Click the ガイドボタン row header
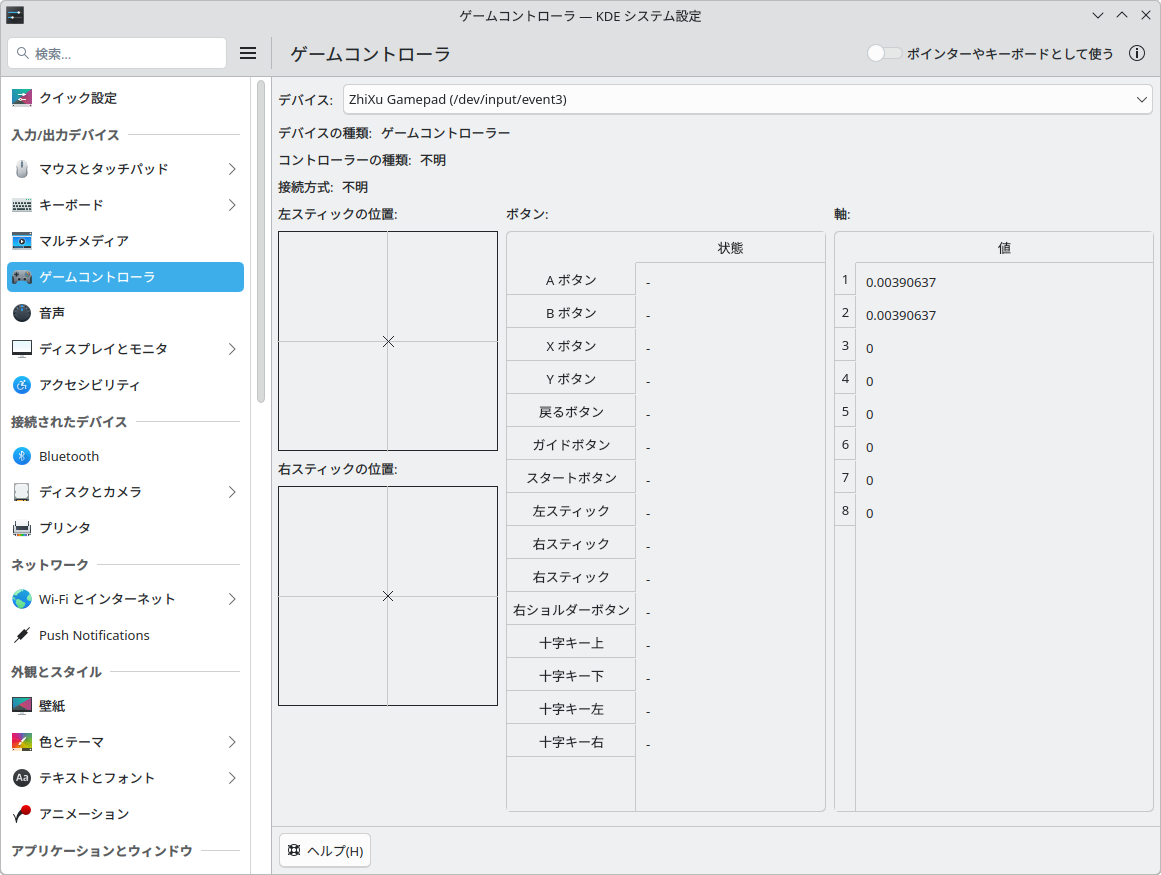The height and width of the screenshot is (875, 1161). coord(571,445)
